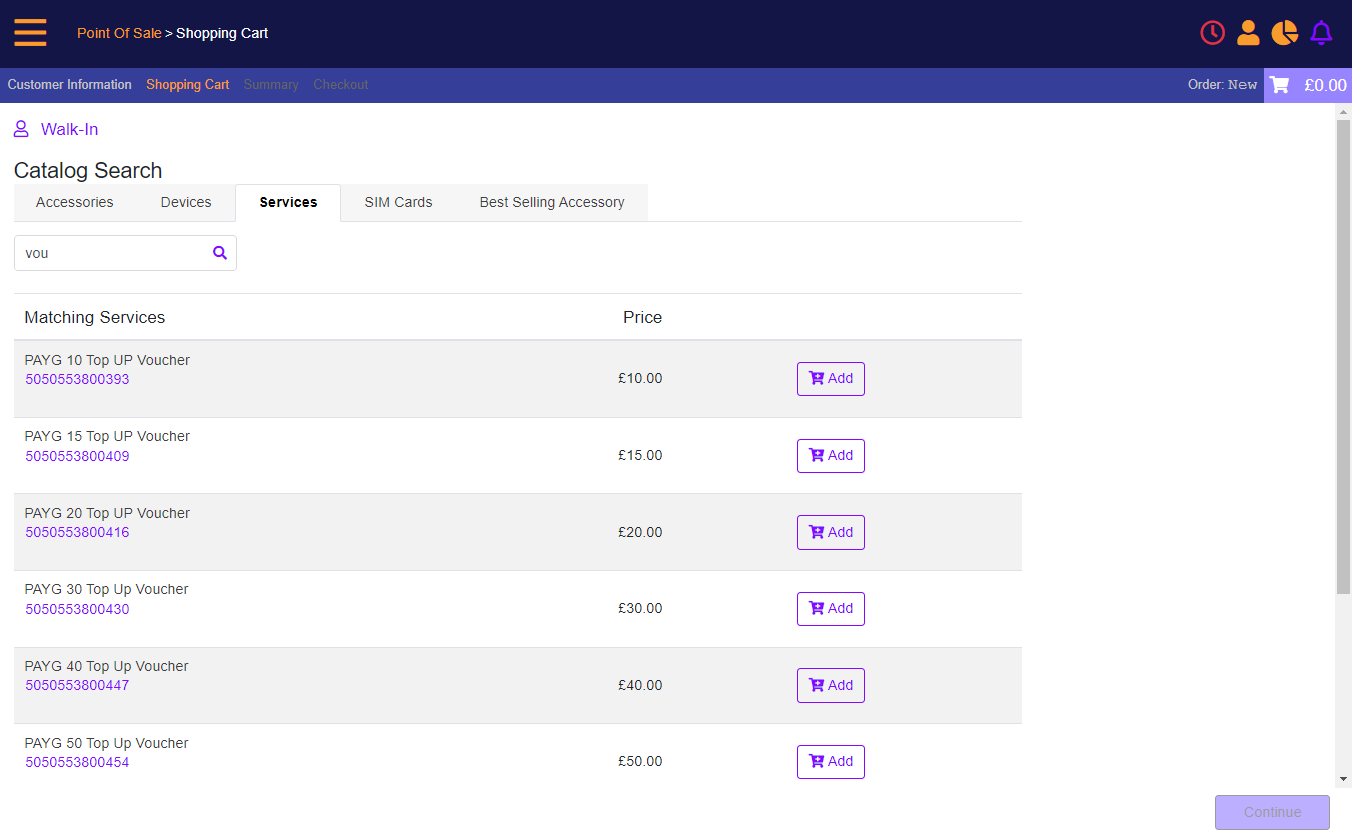The width and height of the screenshot is (1352, 837).
Task: Click the Walk-In customer person icon
Action: 21,129
